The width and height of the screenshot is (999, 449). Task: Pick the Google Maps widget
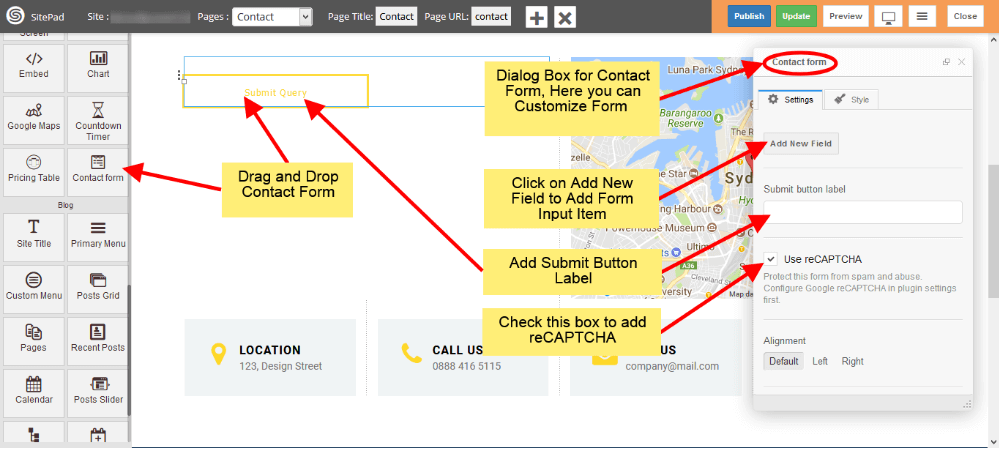click(34, 120)
